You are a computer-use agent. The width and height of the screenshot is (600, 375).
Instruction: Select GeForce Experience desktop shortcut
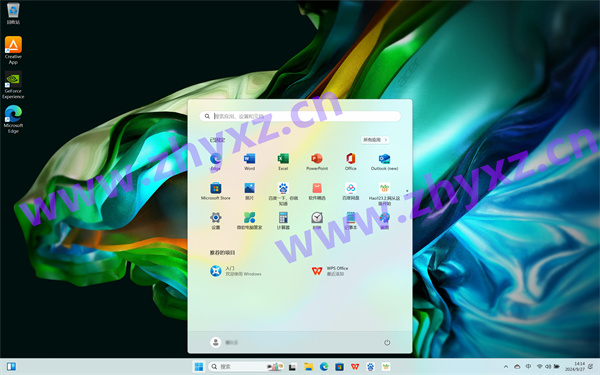click(x=13, y=85)
